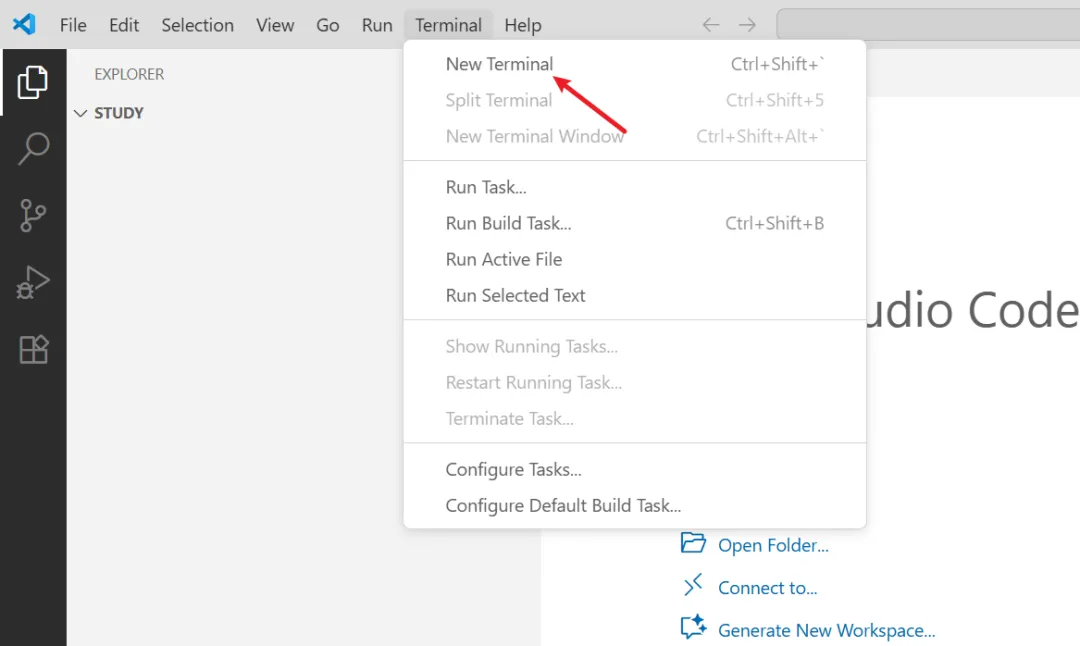The image size is (1080, 646).
Task: Open Configure Tasks... entry
Action: tap(513, 469)
